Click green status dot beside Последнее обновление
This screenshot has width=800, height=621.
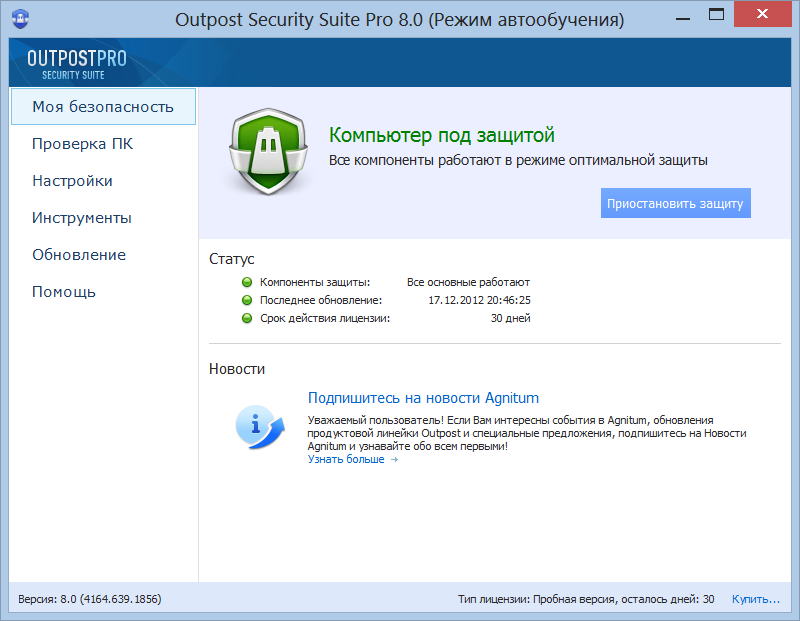click(247, 300)
